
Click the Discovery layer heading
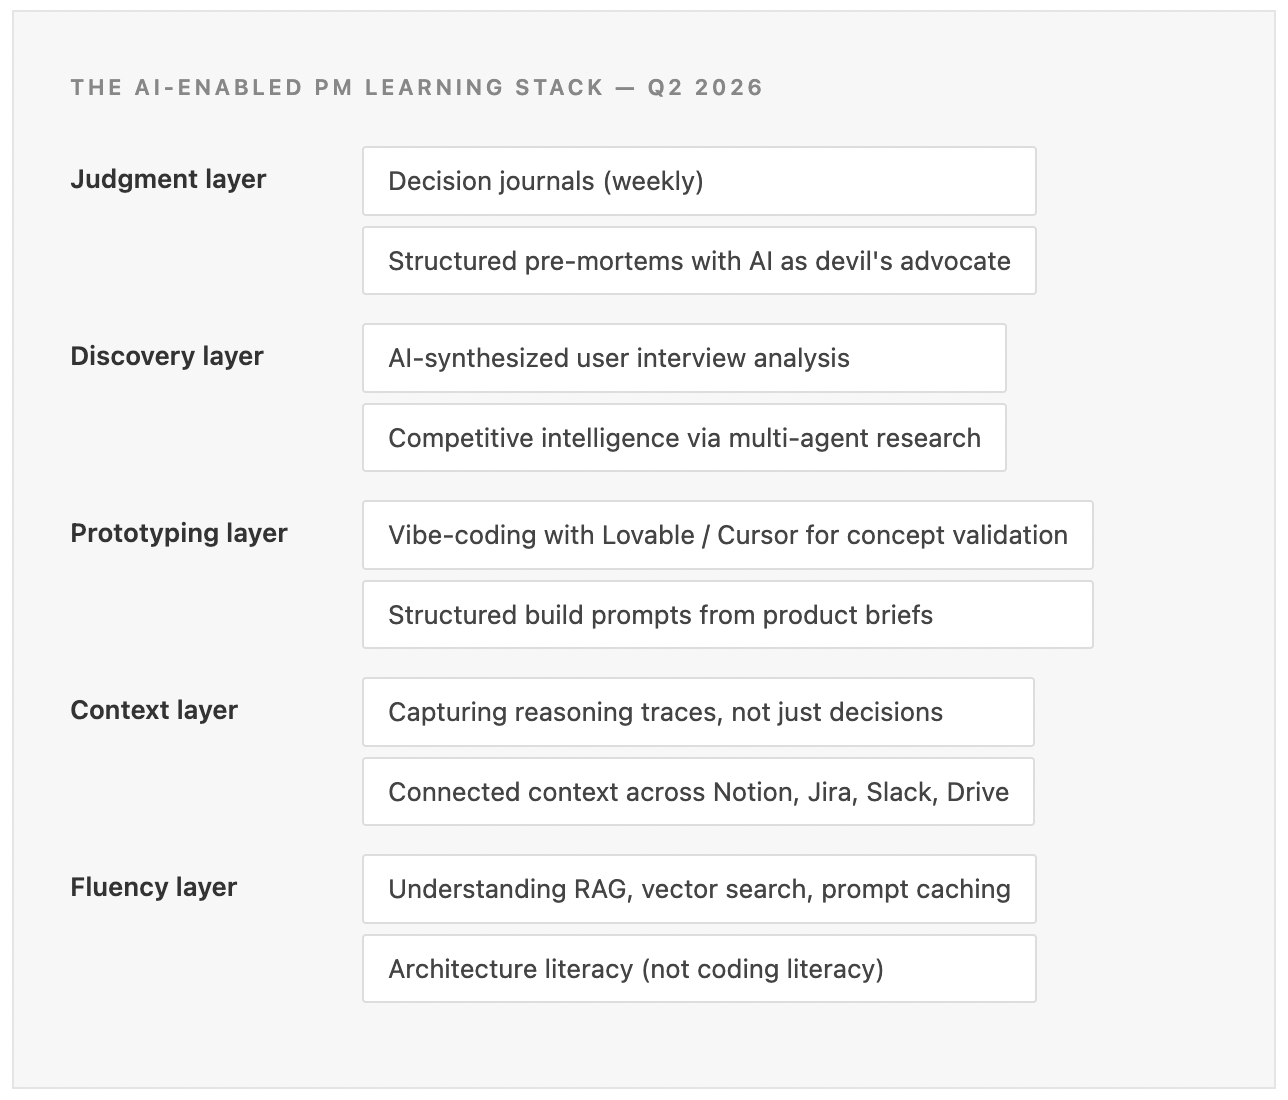click(167, 356)
